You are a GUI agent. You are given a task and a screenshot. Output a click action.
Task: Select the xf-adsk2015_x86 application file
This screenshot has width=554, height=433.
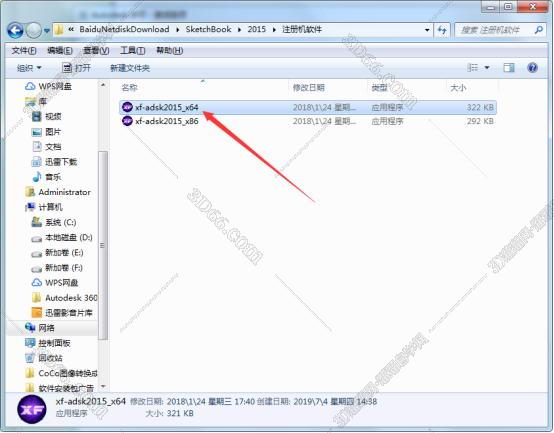[x=308, y=121]
